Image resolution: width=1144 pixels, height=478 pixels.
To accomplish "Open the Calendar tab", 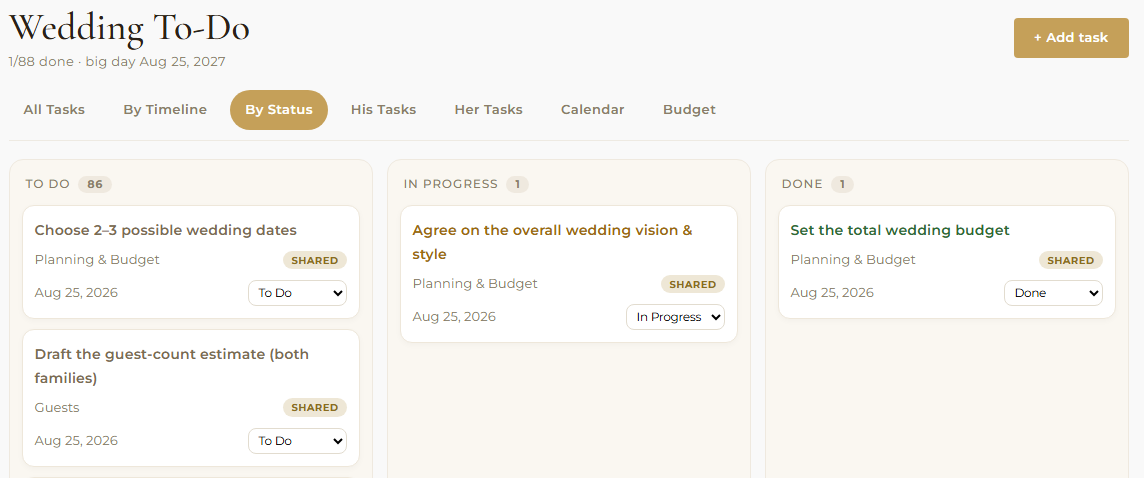I will click(x=592, y=109).
